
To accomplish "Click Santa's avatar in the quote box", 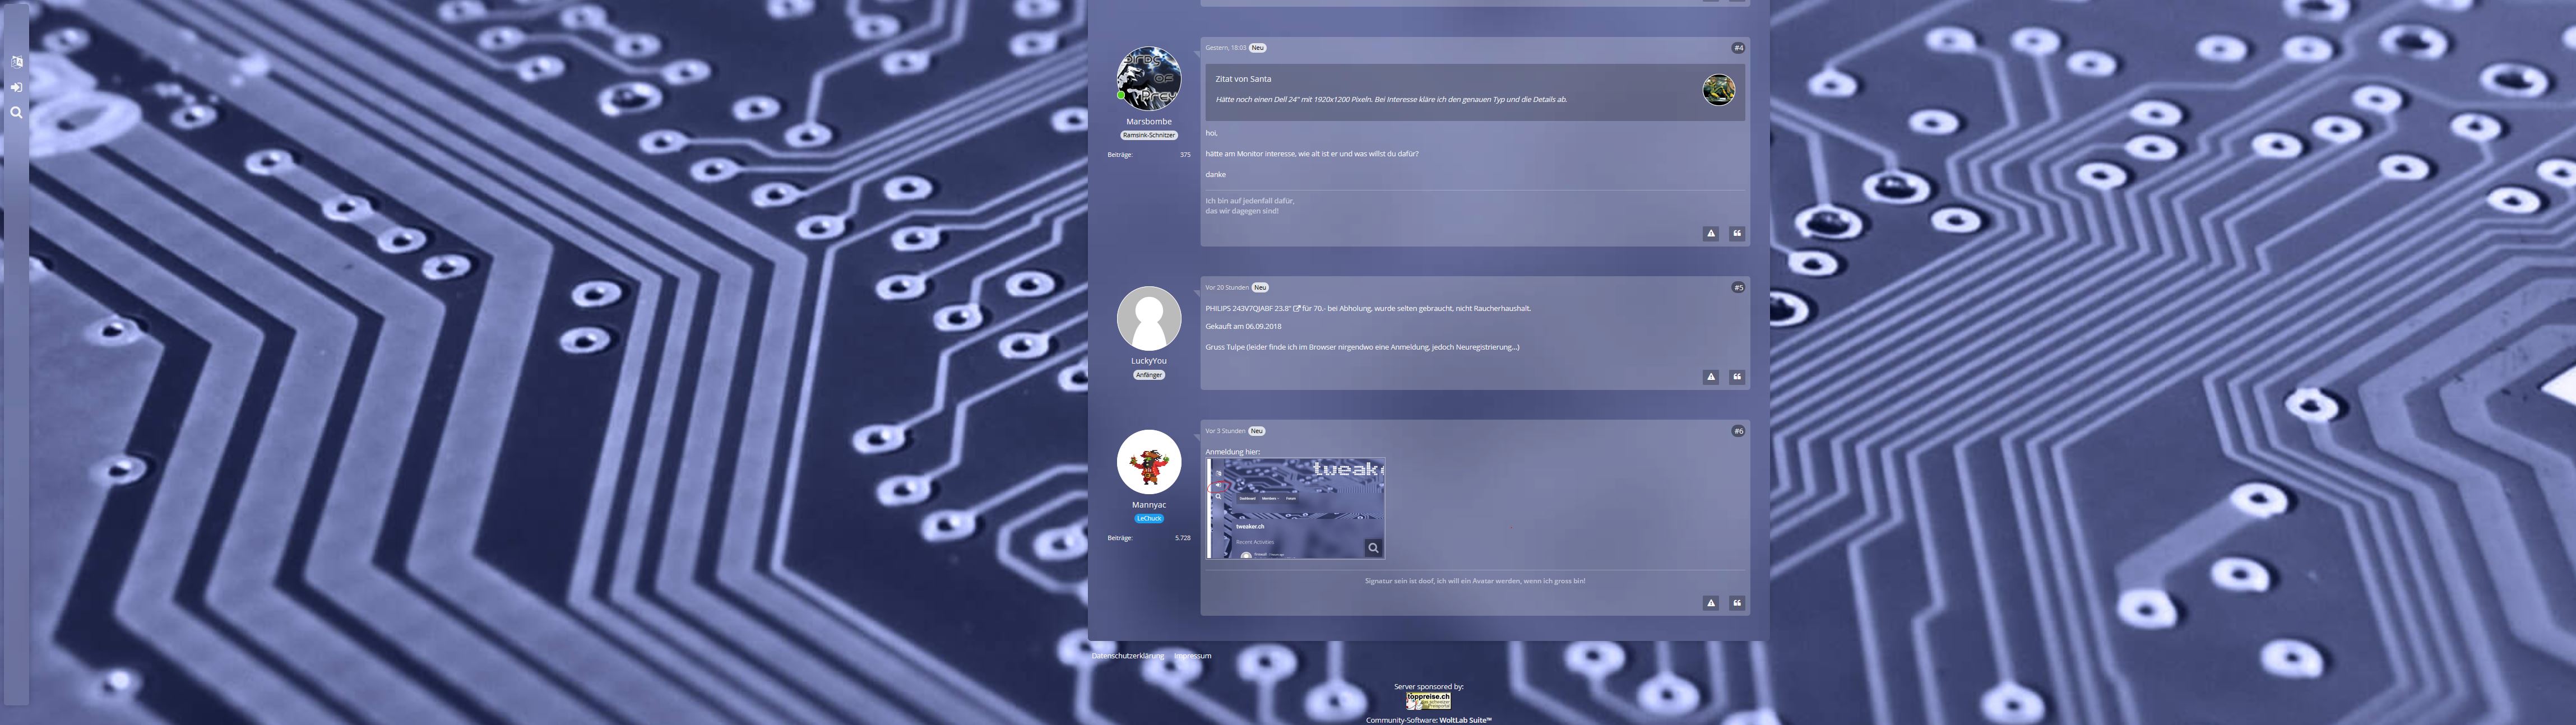I will 1718,90.
